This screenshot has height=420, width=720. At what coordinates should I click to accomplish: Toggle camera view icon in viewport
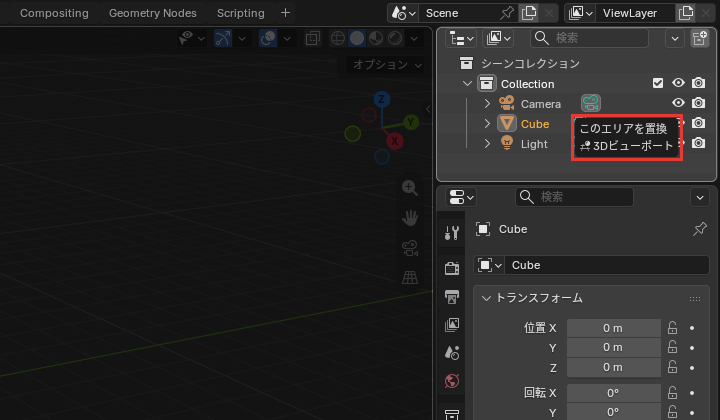410,248
